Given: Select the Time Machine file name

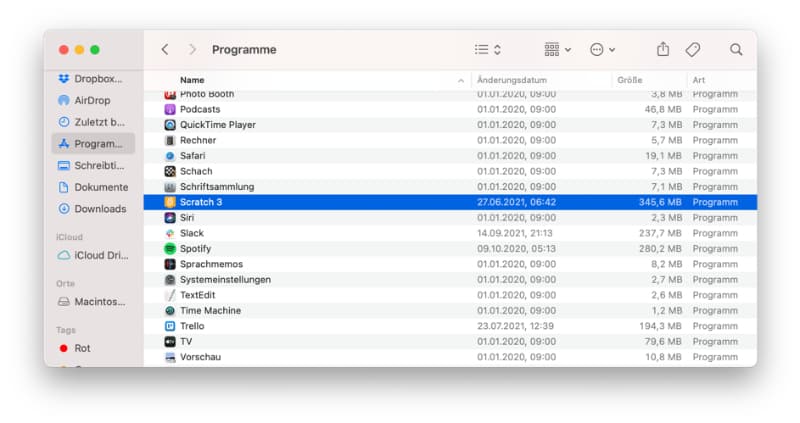Looking at the screenshot, I should (210, 310).
